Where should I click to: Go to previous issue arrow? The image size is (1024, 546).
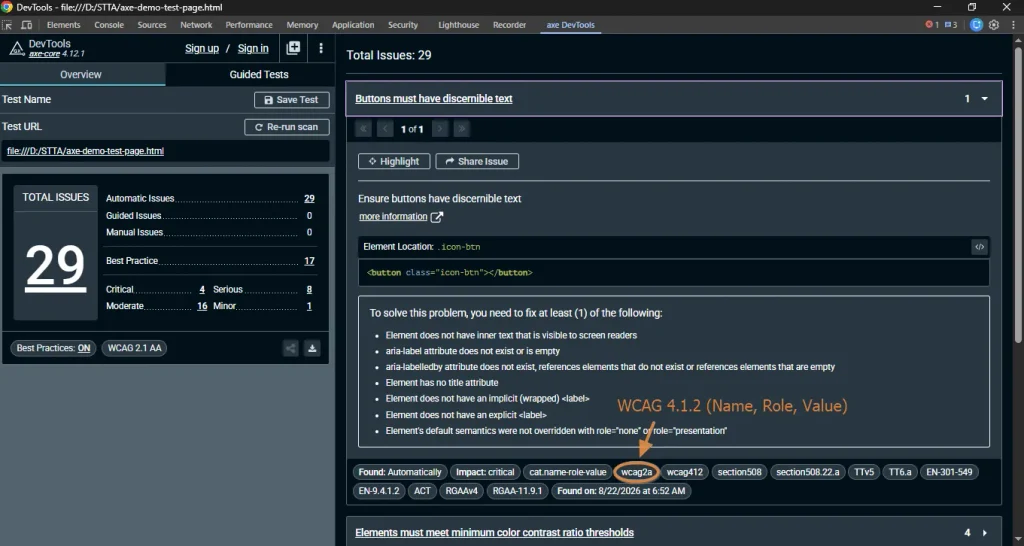(x=385, y=129)
